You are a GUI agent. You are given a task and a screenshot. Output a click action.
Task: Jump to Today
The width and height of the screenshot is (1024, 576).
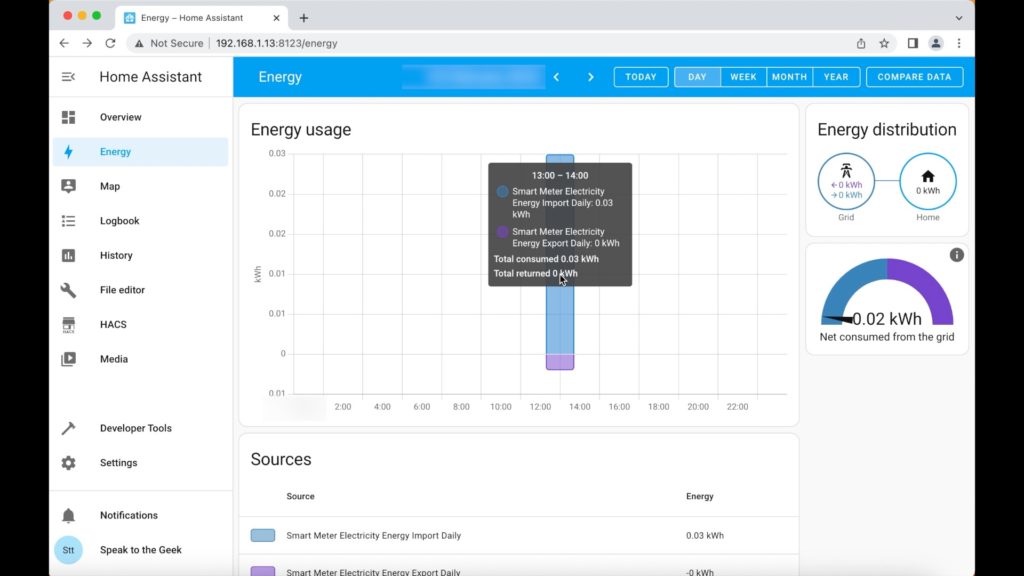pyautogui.click(x=641, y=77)
